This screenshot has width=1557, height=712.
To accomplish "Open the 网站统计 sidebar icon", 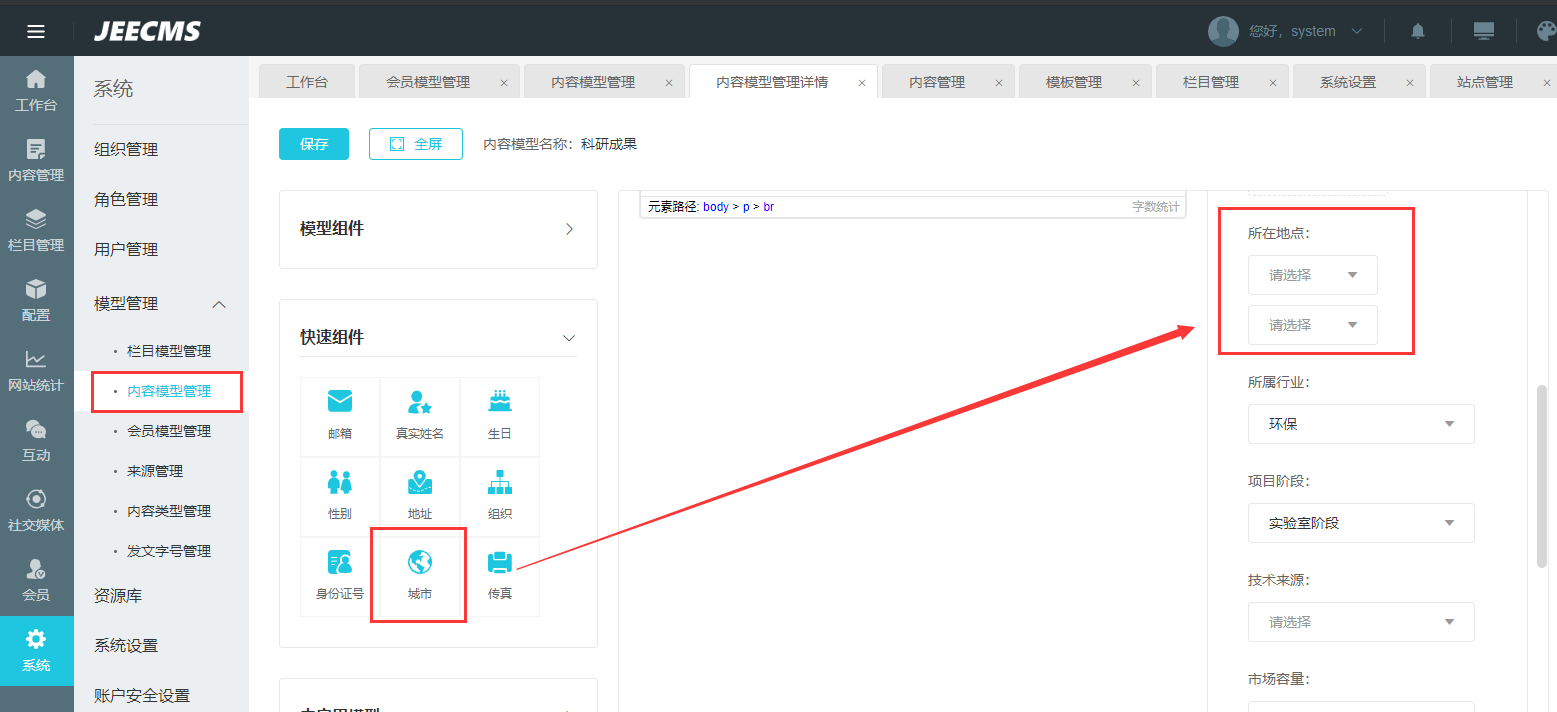I will (36, 370).
